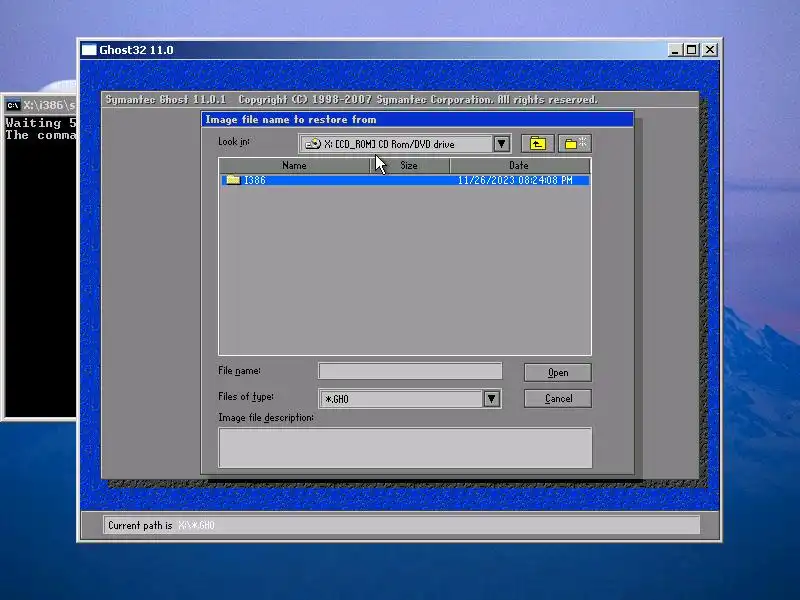
Task: Click the Cancel button
Action: tap(558, 398)
